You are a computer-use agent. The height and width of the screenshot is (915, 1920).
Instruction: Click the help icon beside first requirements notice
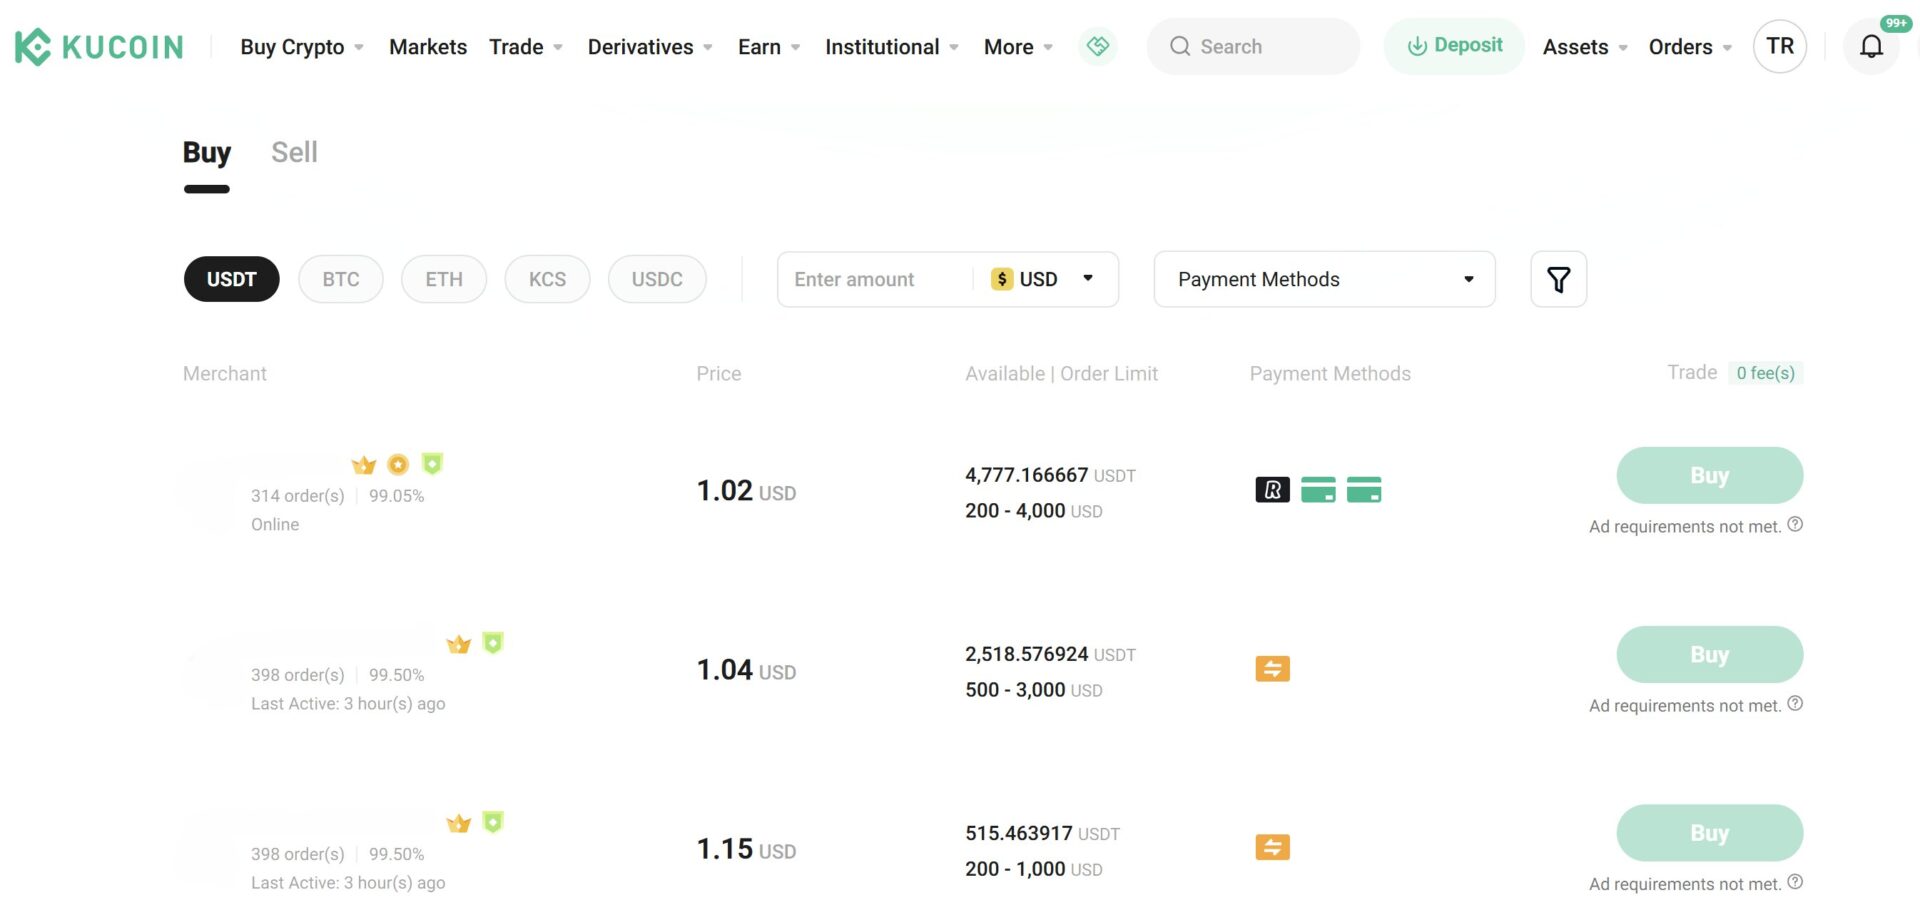point(1795,525)
